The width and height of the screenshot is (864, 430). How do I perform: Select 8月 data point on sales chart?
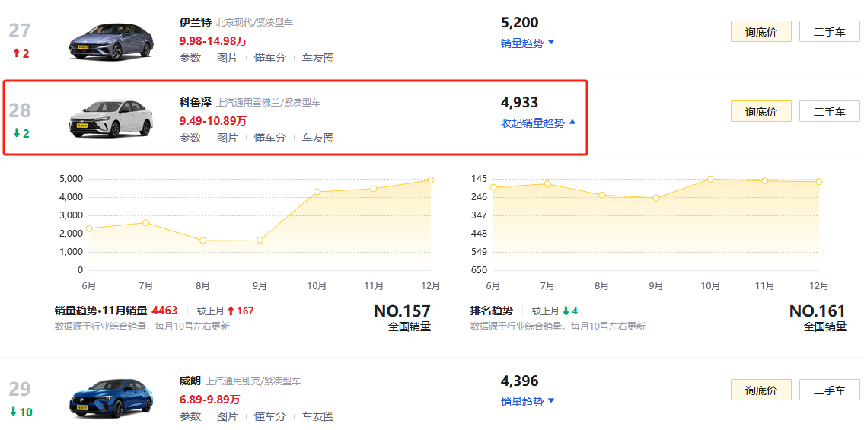tap(203, 240)
